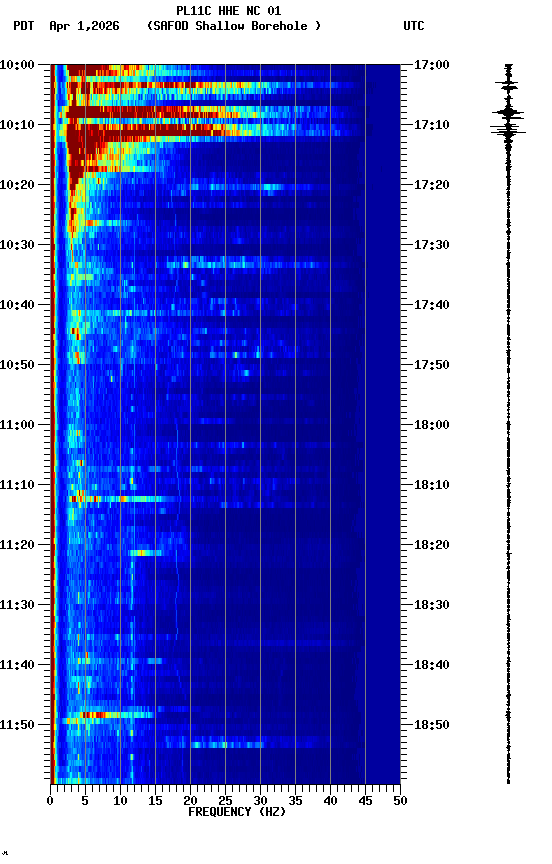Click the 15 Hz frequency axis label
The height and width of the screenshot is (864, 552).
click(155, 801)
